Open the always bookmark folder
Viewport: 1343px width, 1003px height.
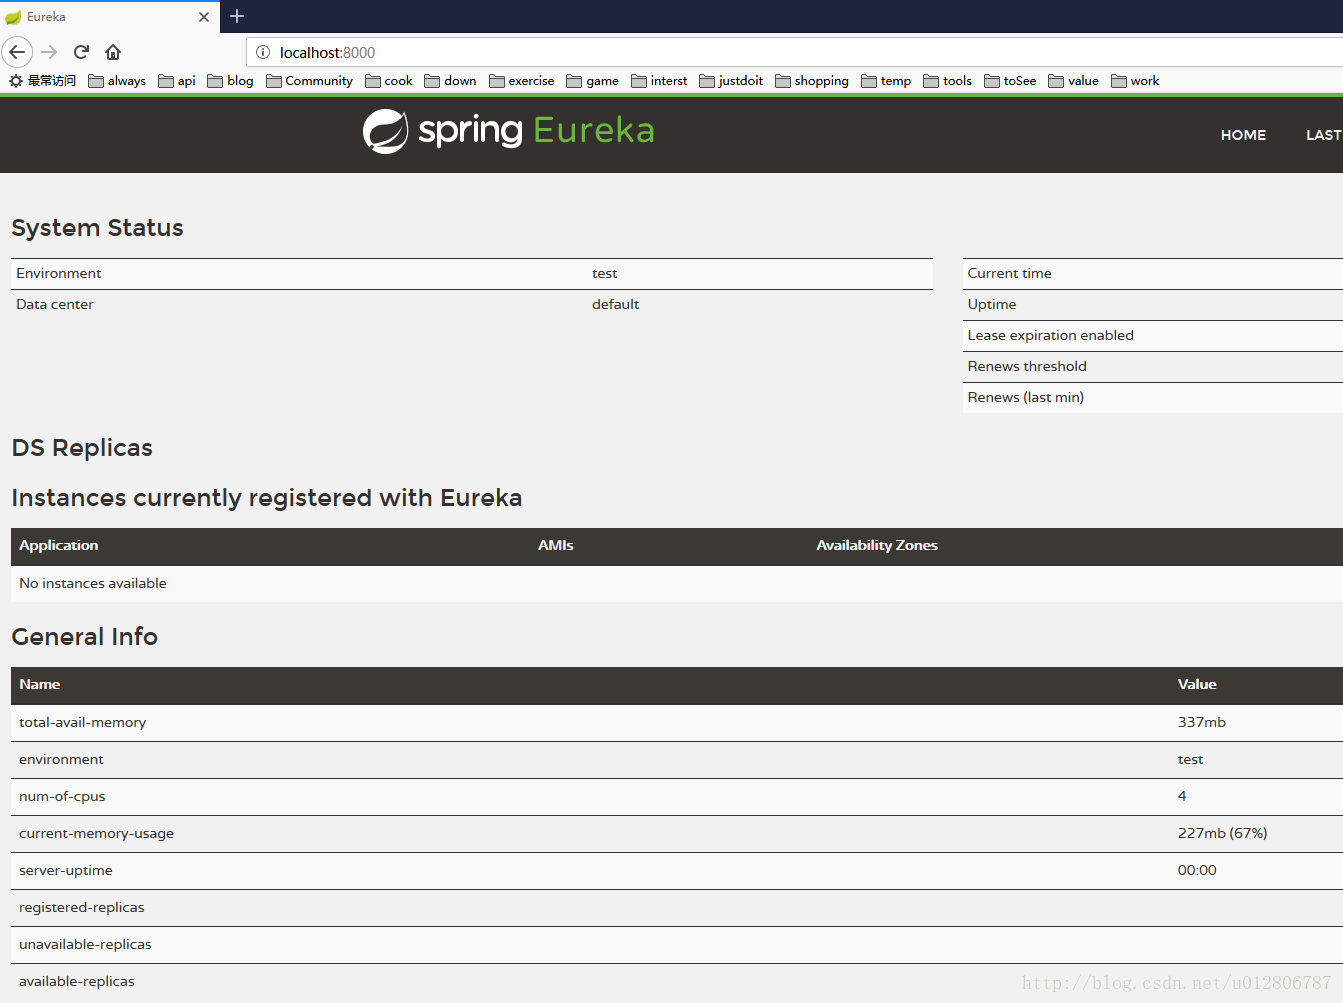point(117,81)
